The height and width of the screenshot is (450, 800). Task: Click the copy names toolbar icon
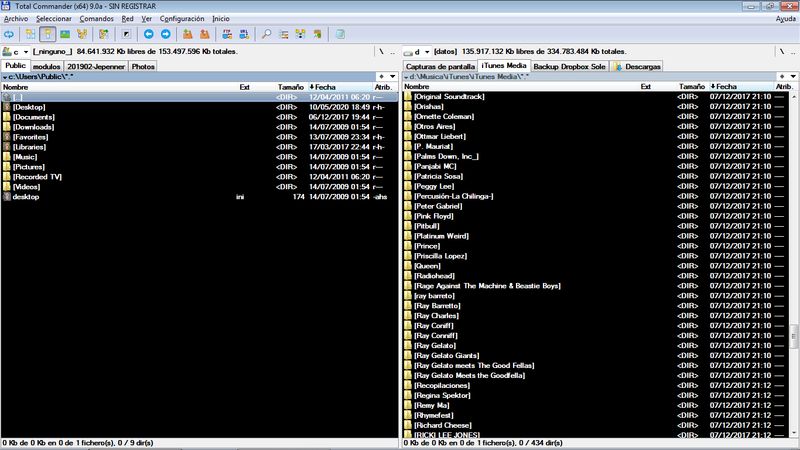[317, 34]
